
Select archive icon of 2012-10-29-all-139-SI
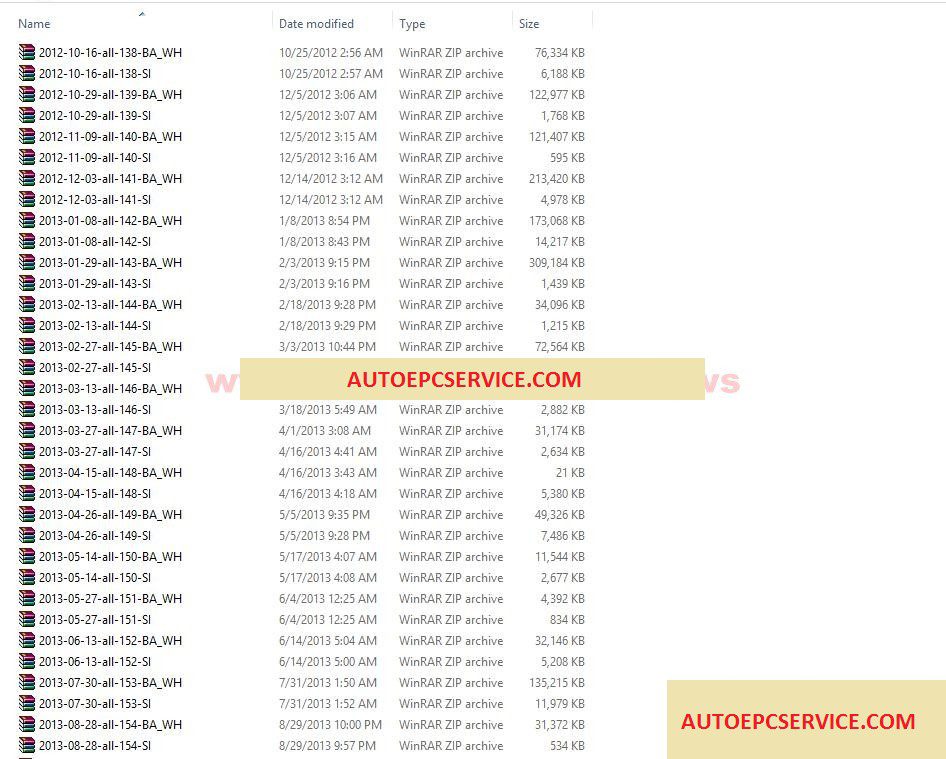click(27, 115)
